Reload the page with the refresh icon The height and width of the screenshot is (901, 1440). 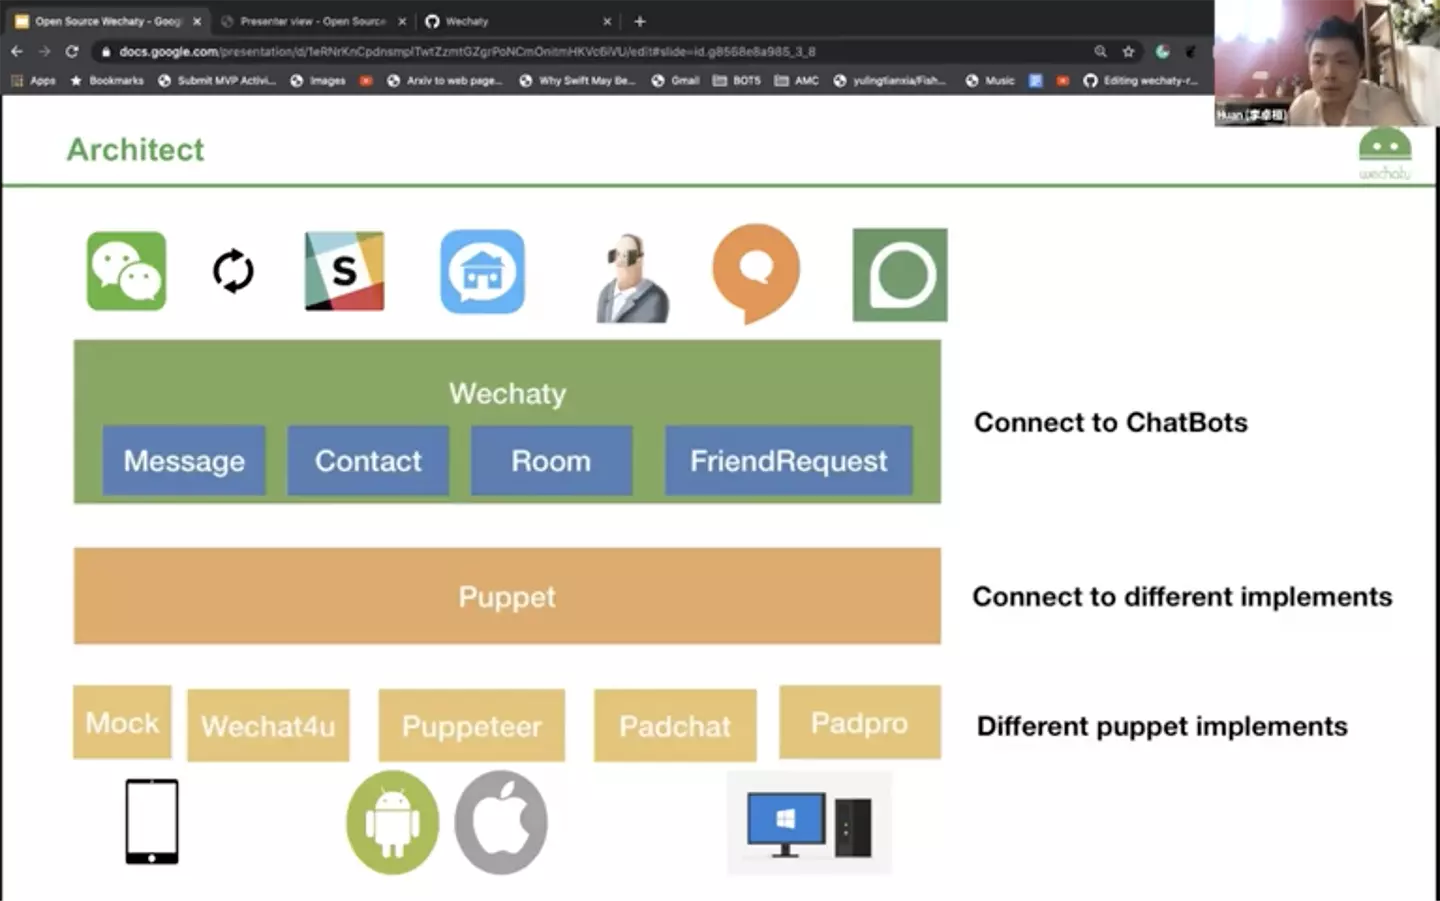pos(72,51)
